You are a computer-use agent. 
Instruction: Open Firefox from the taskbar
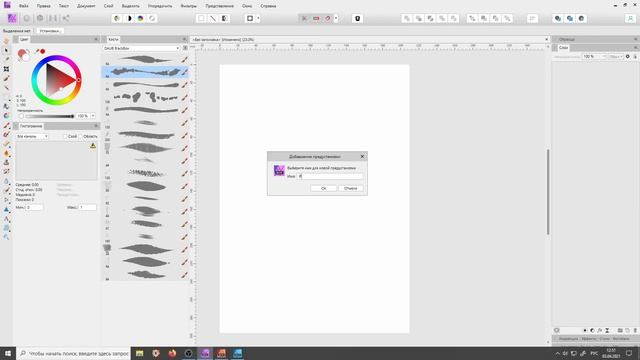172,353
